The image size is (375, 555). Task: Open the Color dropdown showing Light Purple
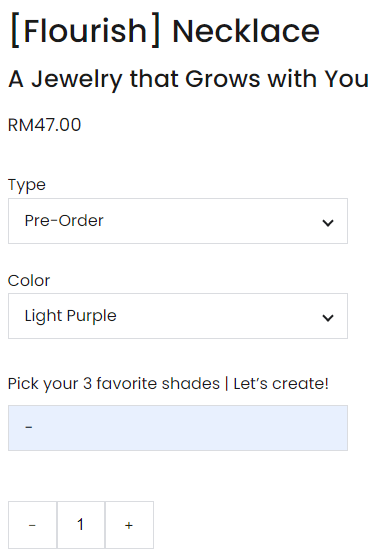coord(178,316)
